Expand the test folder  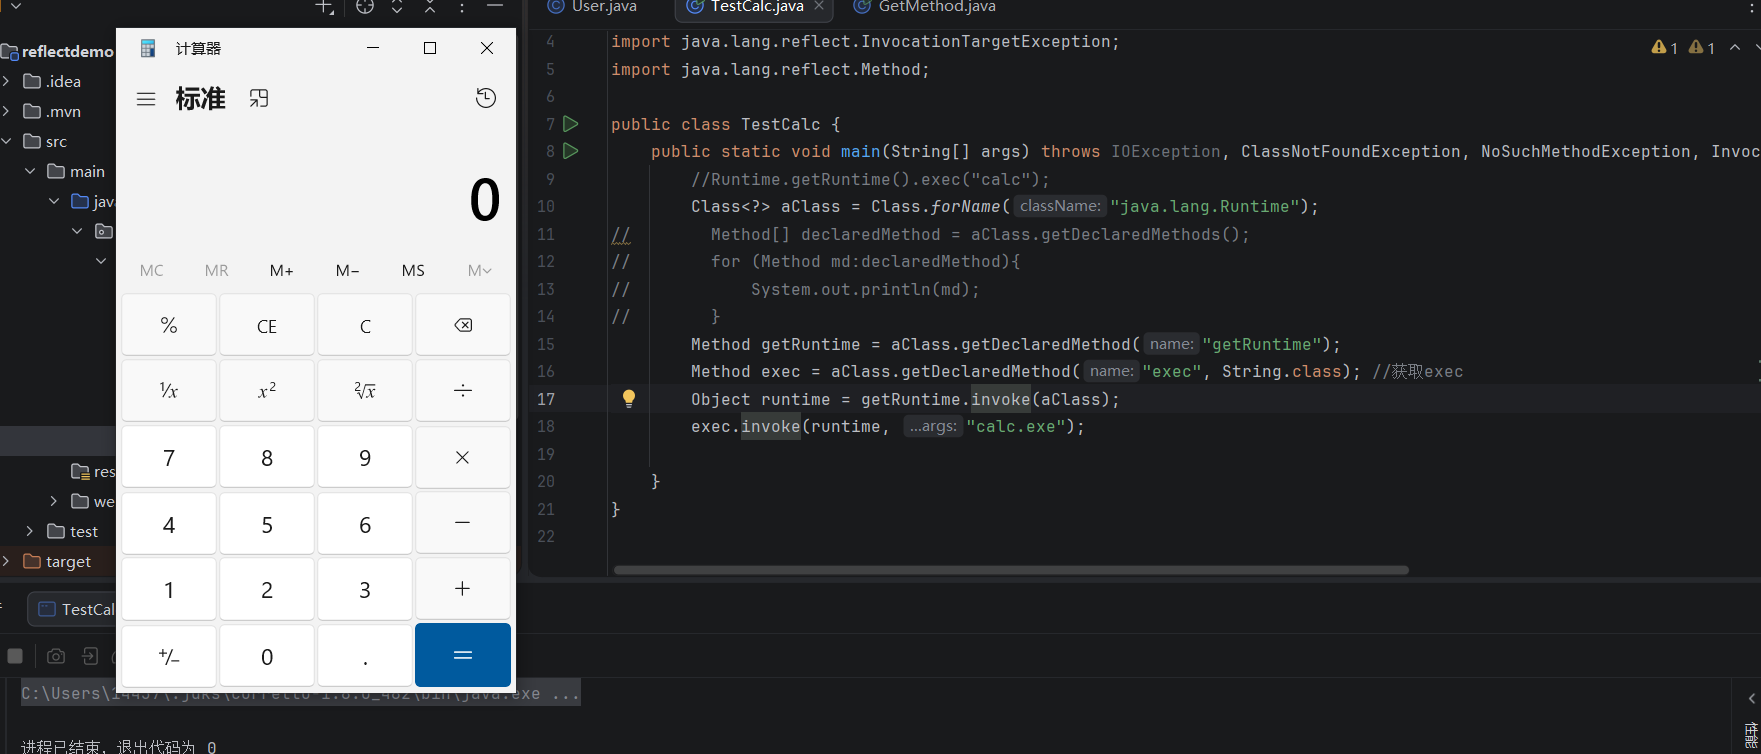pos(30,531)
